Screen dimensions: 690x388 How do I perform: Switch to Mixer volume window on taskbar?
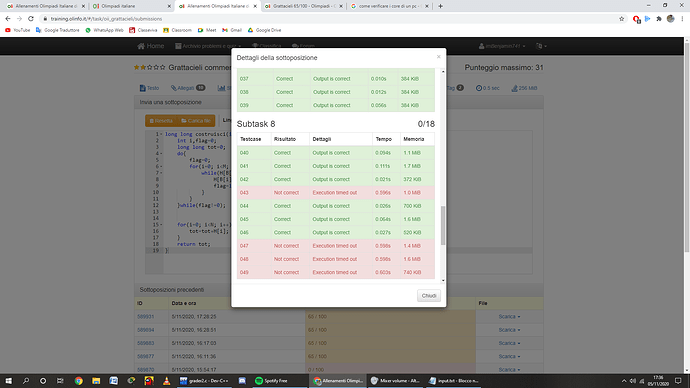pyautogui.click(x=395, y=381)
